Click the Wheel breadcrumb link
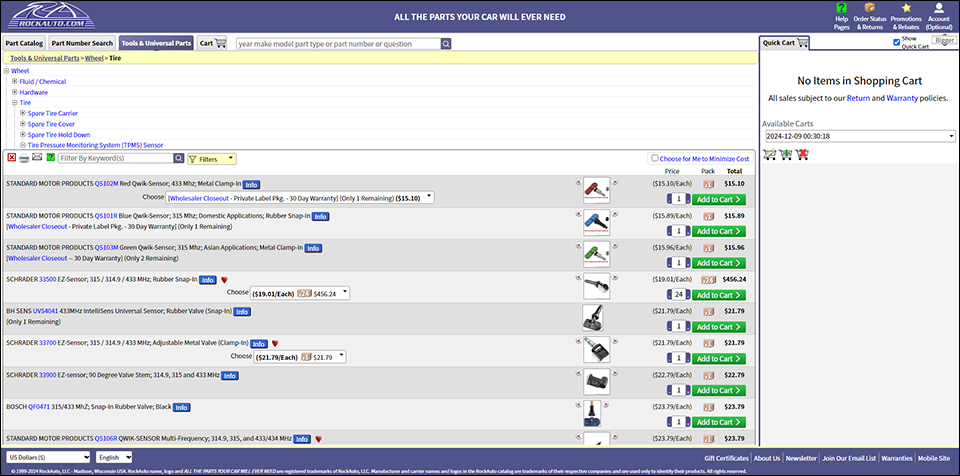Screen dimensions: 960x476 (x=94, y=58)
